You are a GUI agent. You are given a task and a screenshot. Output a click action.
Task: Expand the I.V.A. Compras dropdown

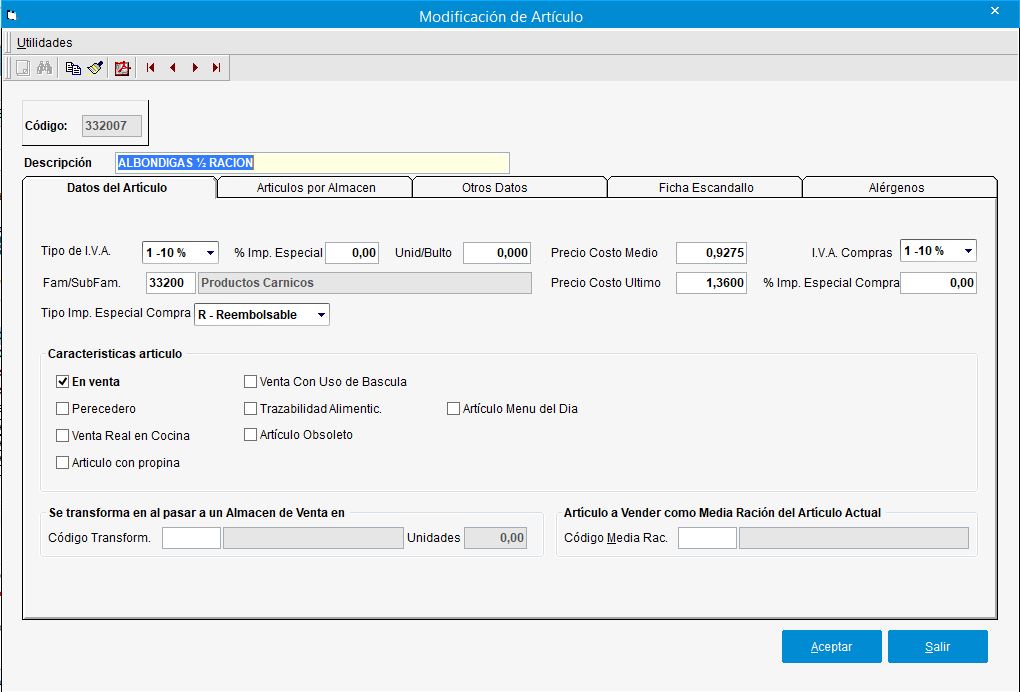point(968,251)
